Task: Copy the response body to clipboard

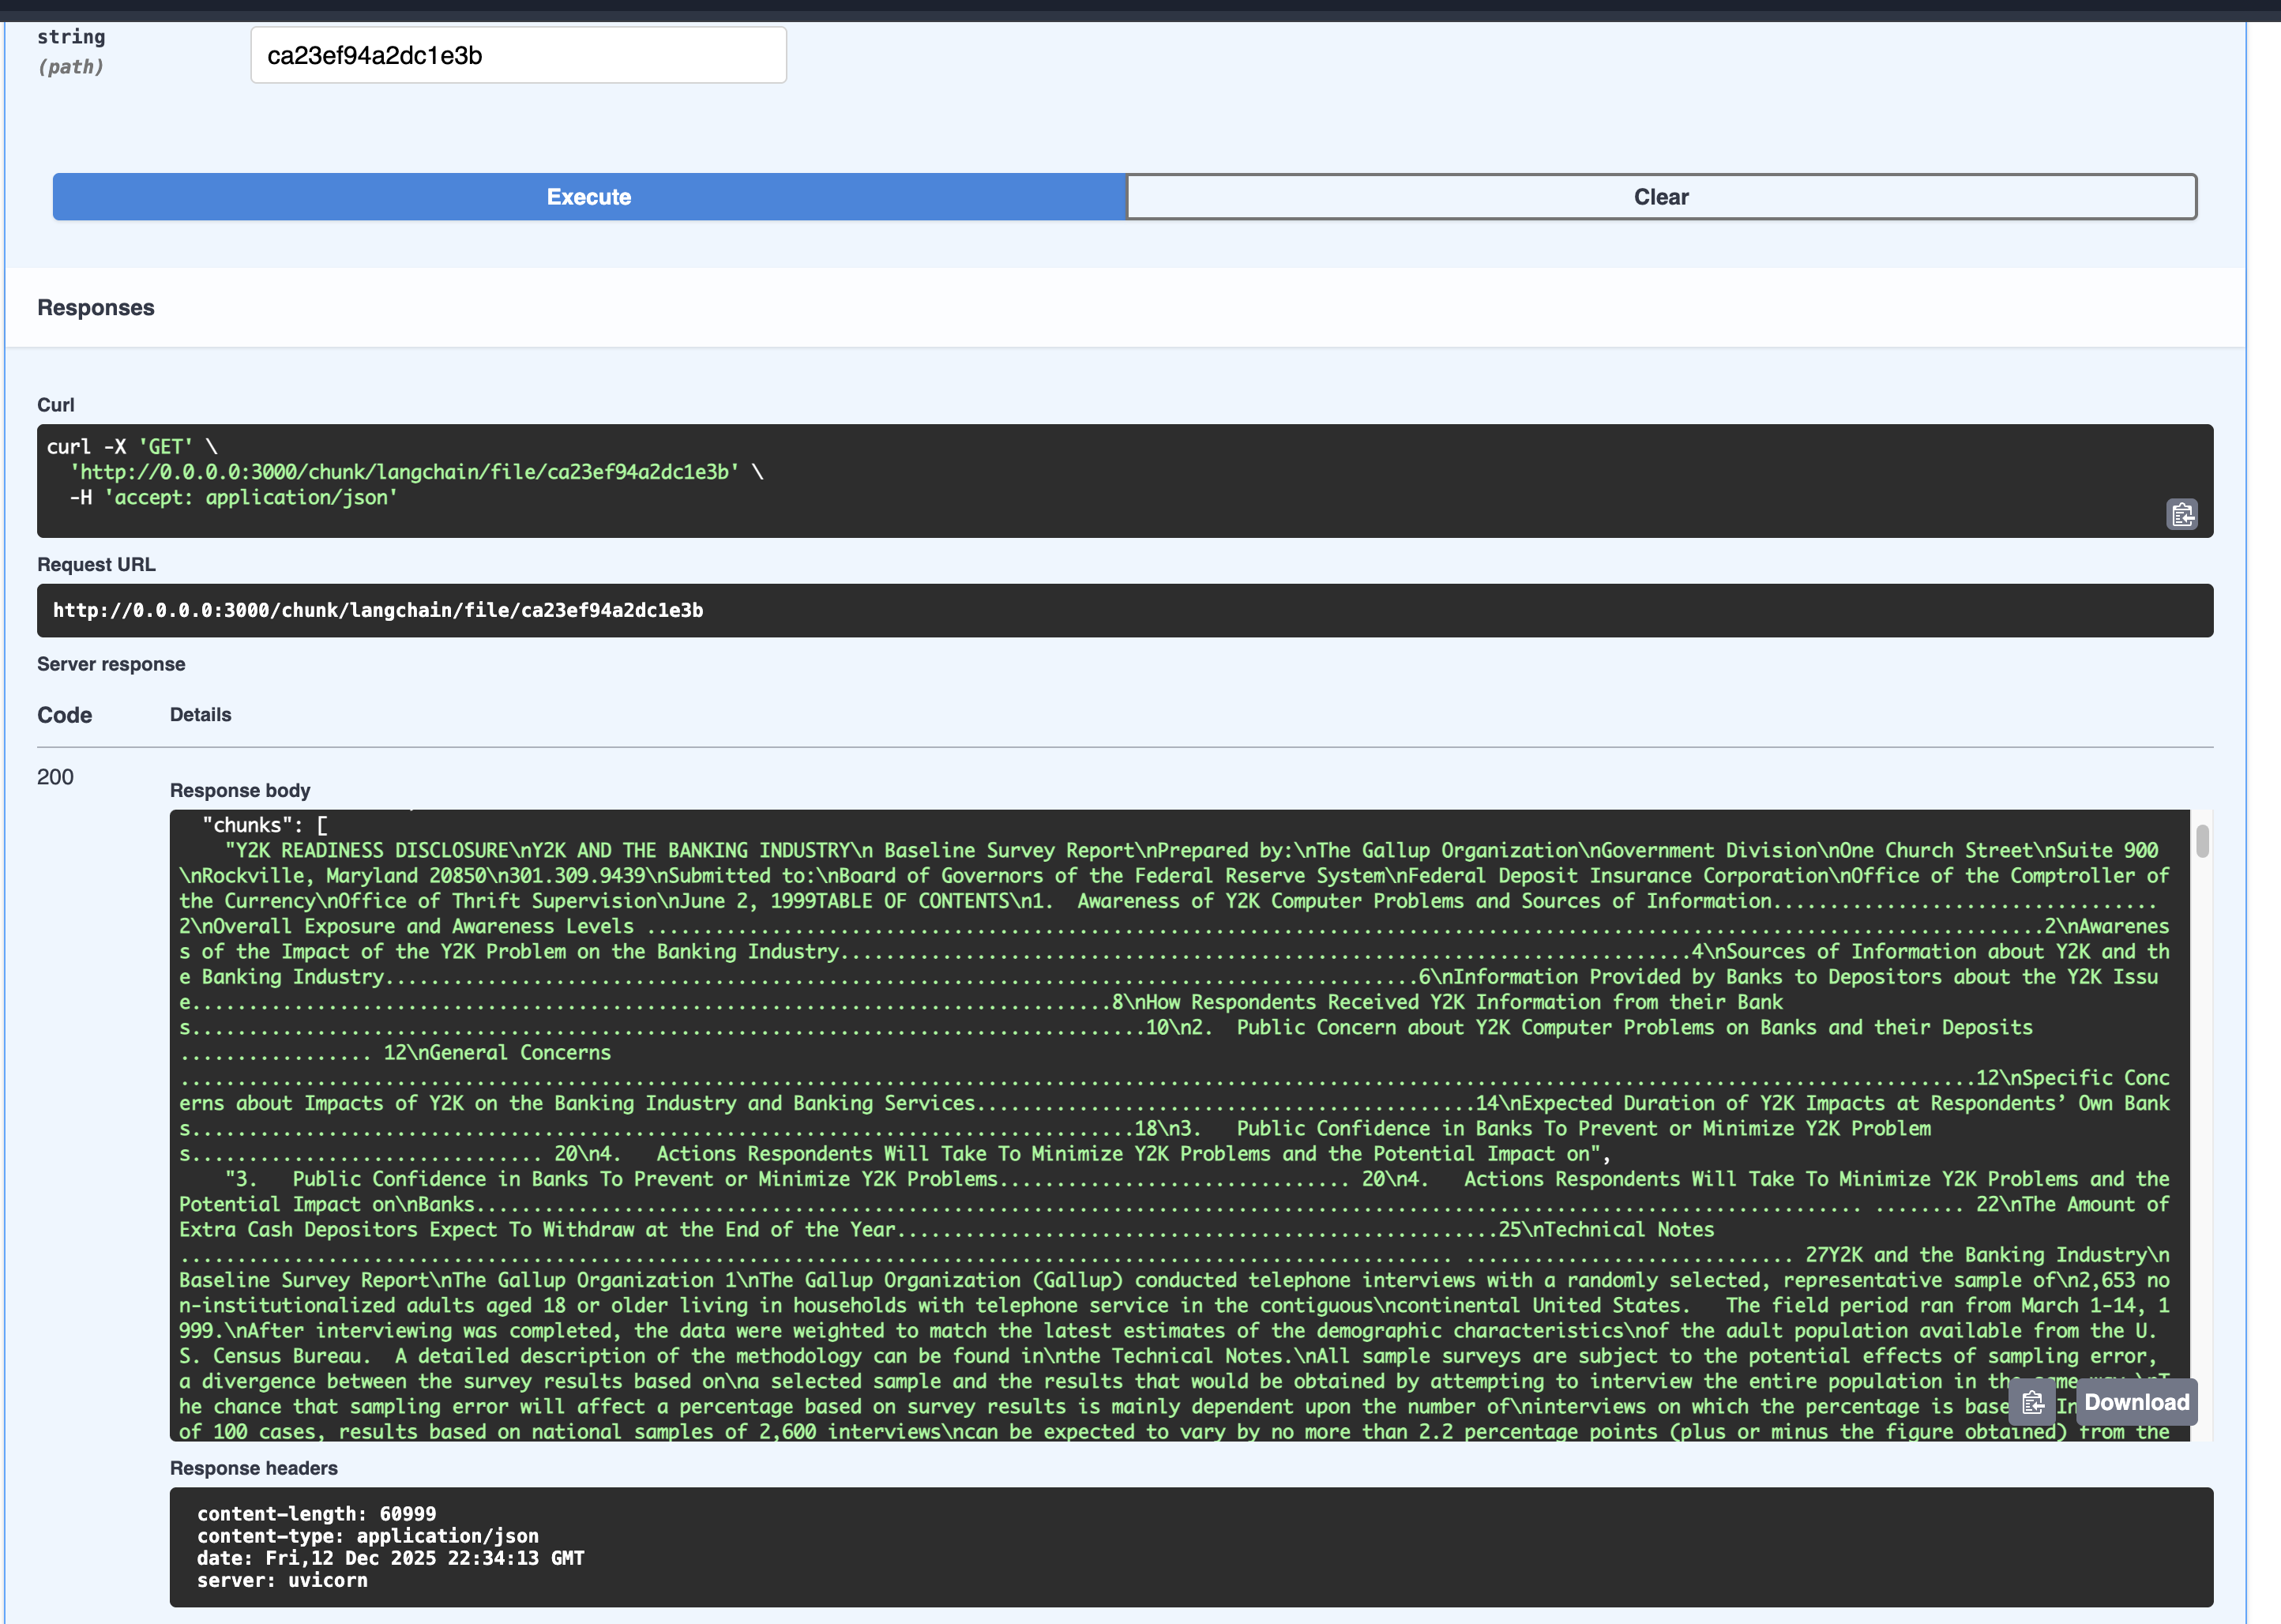Action: tap(2032, 1402)
